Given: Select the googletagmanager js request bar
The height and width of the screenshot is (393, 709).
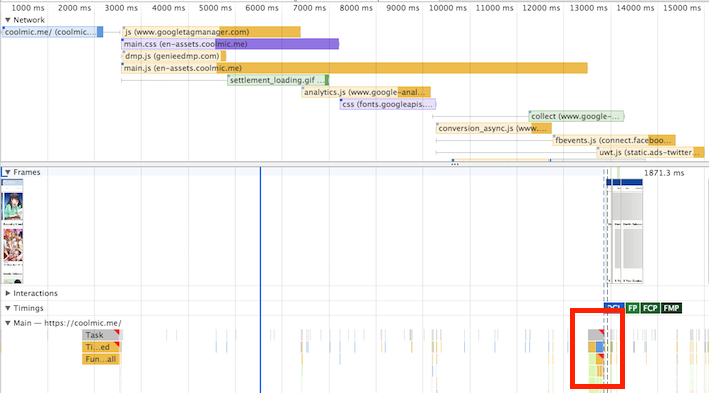Looking at the screenshot, I should pos(212,32).
